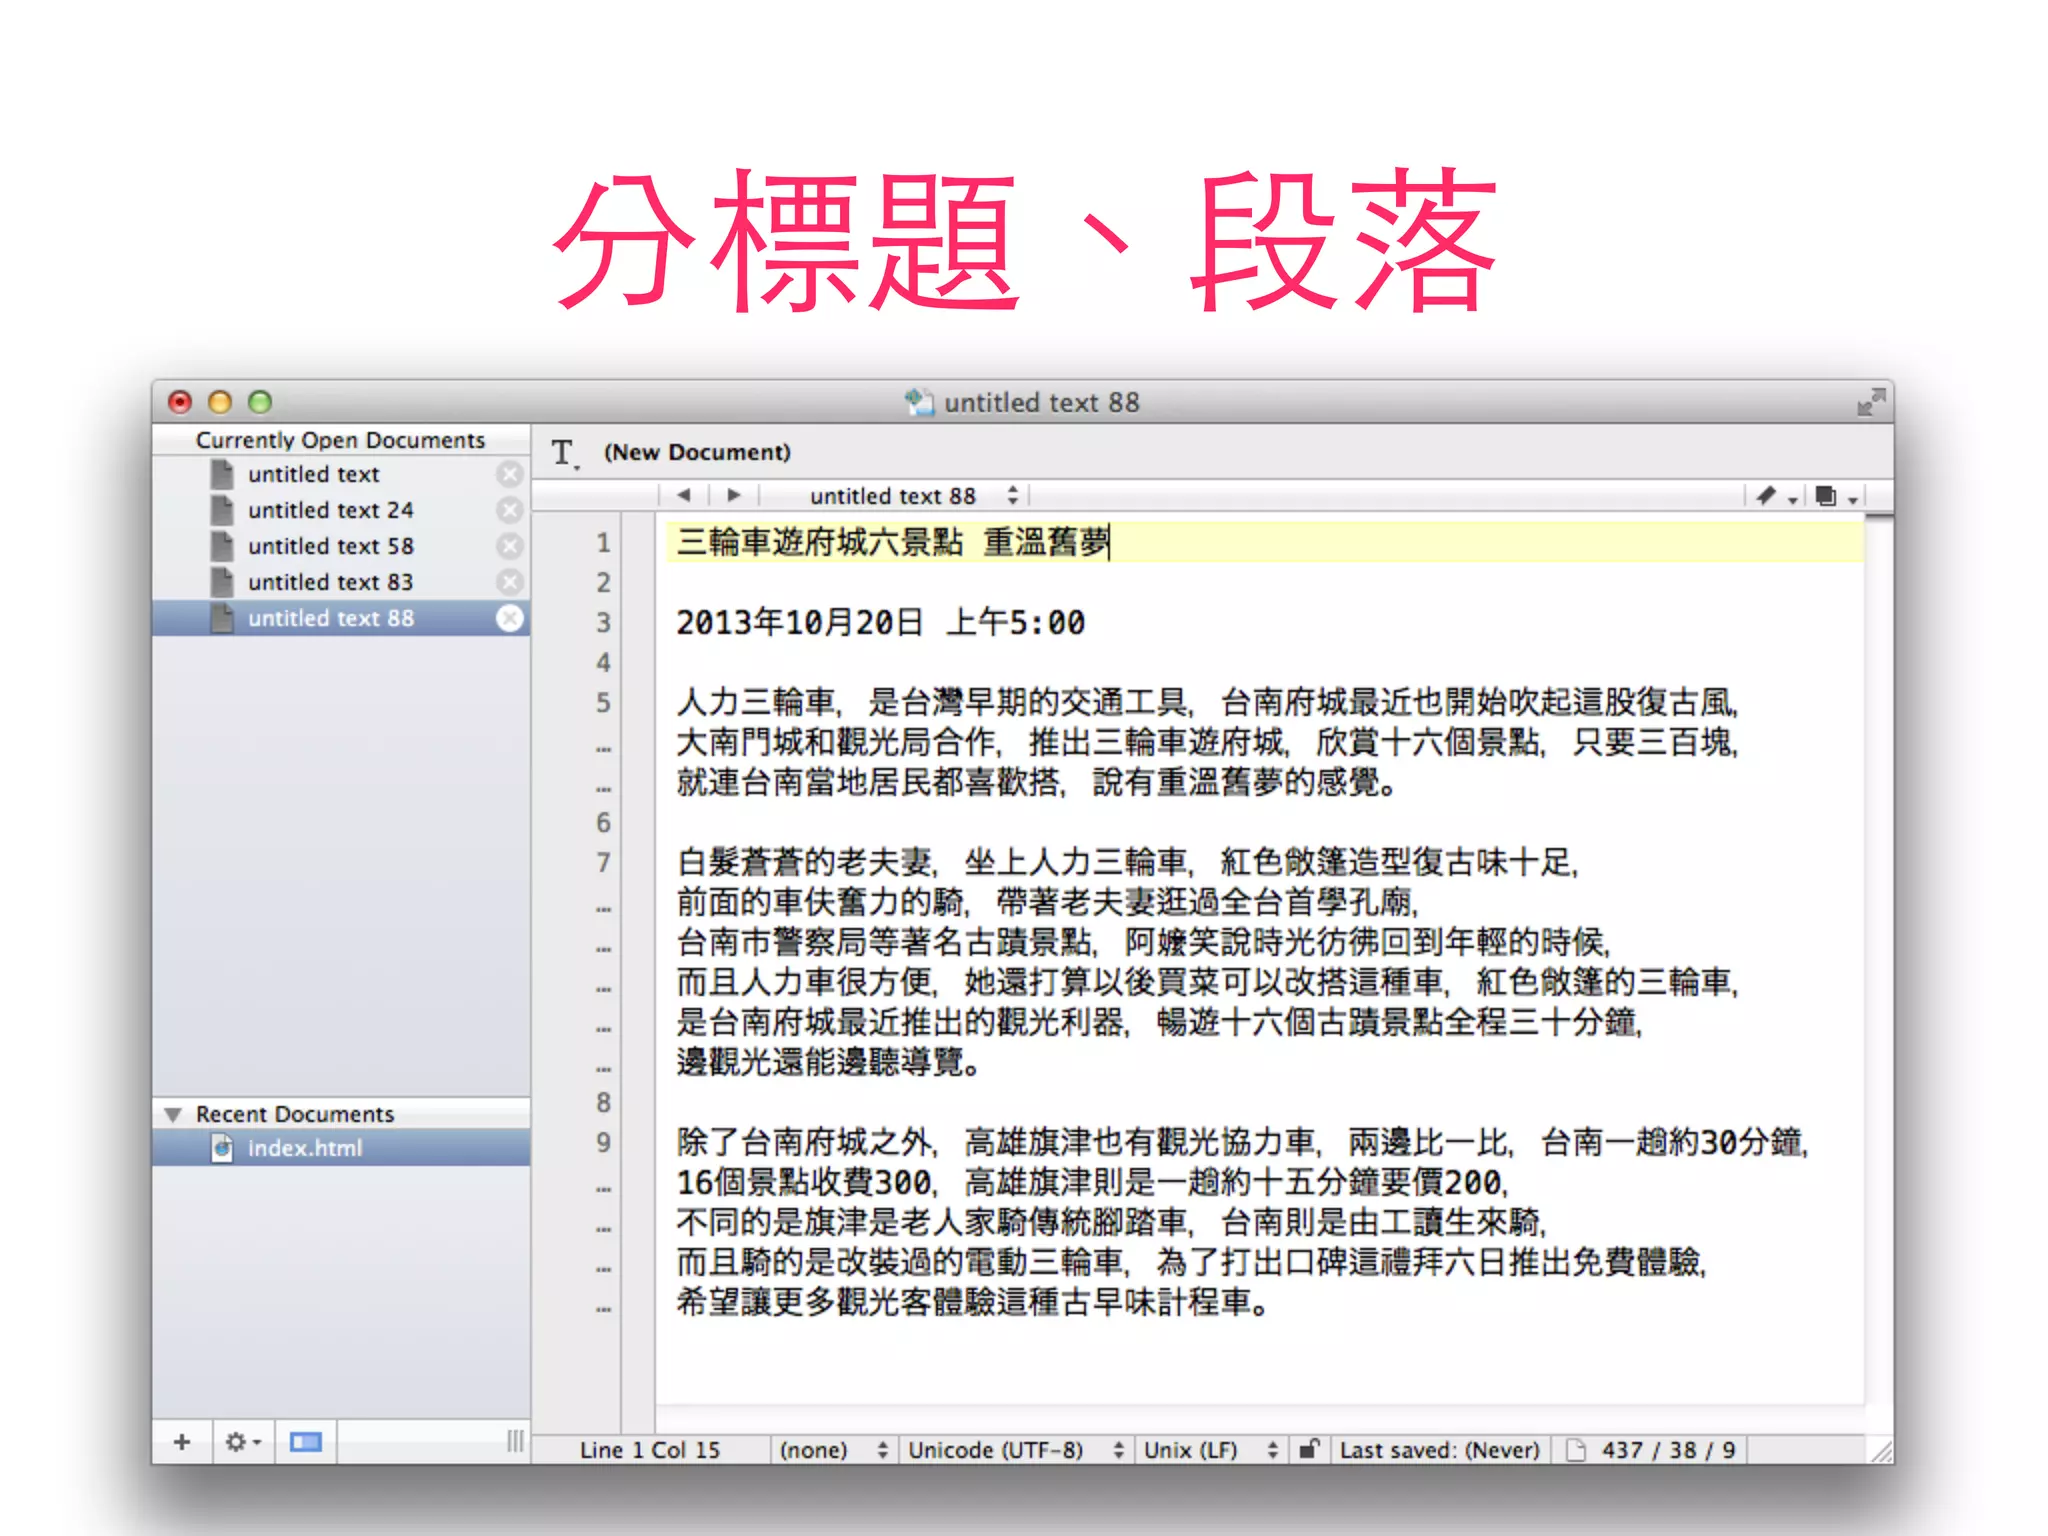
Task: Open index.html from Recent Documents
Action: (x=304, y=1148)
